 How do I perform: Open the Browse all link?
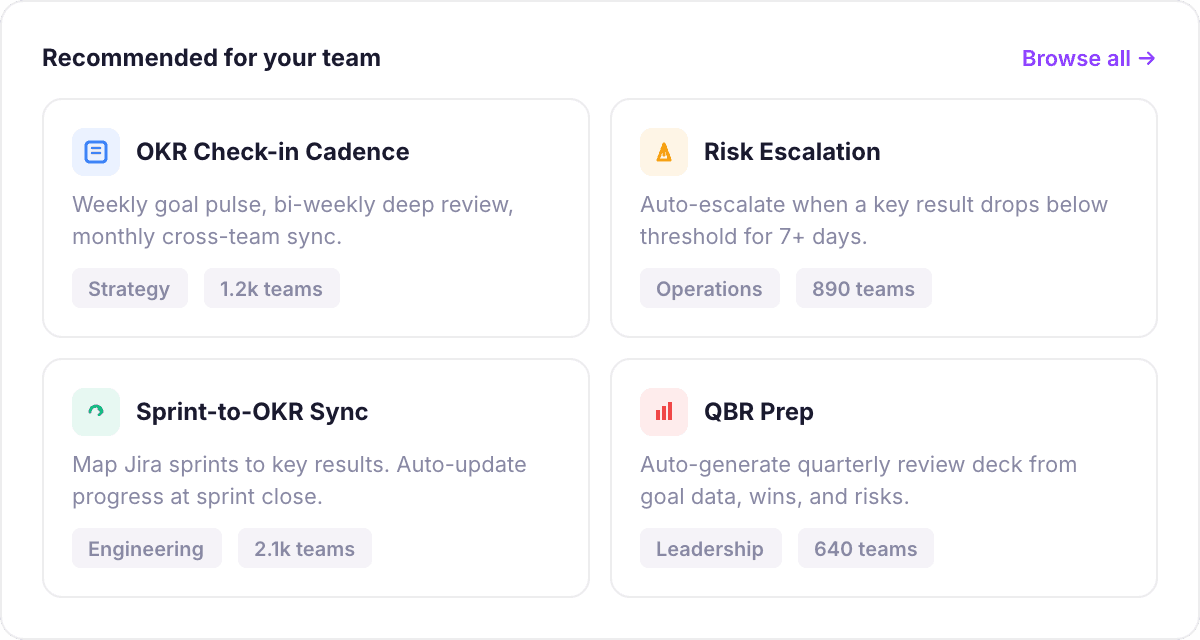1088,58
